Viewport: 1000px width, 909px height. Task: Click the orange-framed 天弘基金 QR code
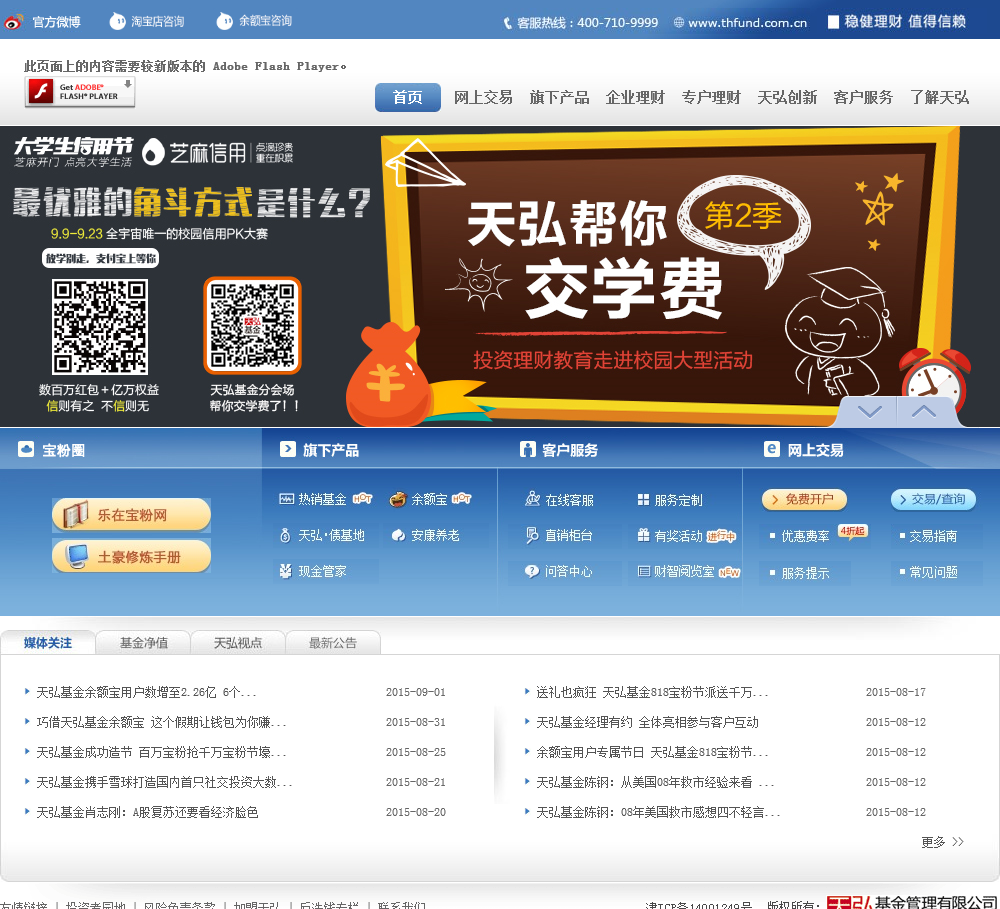pos(253,325)
